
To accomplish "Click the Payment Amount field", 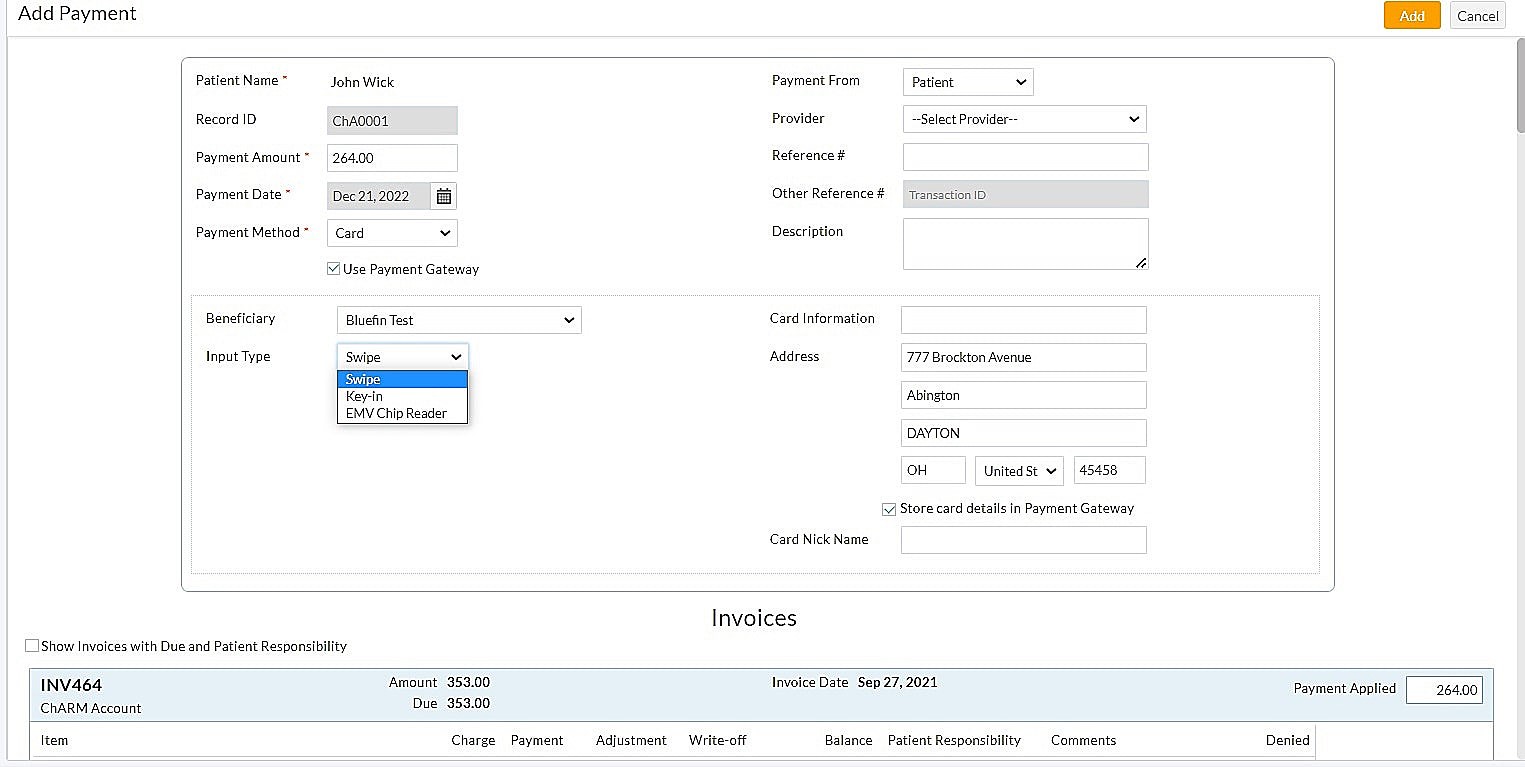I will tap(392, 158).
